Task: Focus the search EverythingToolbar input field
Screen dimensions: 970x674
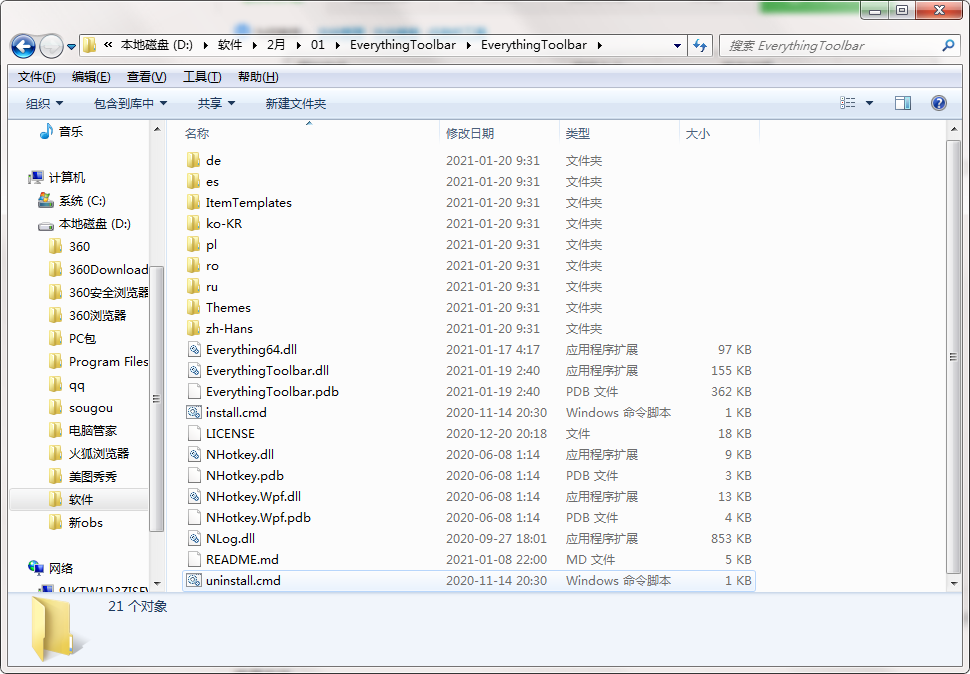Action: click(x=832, y=46)
